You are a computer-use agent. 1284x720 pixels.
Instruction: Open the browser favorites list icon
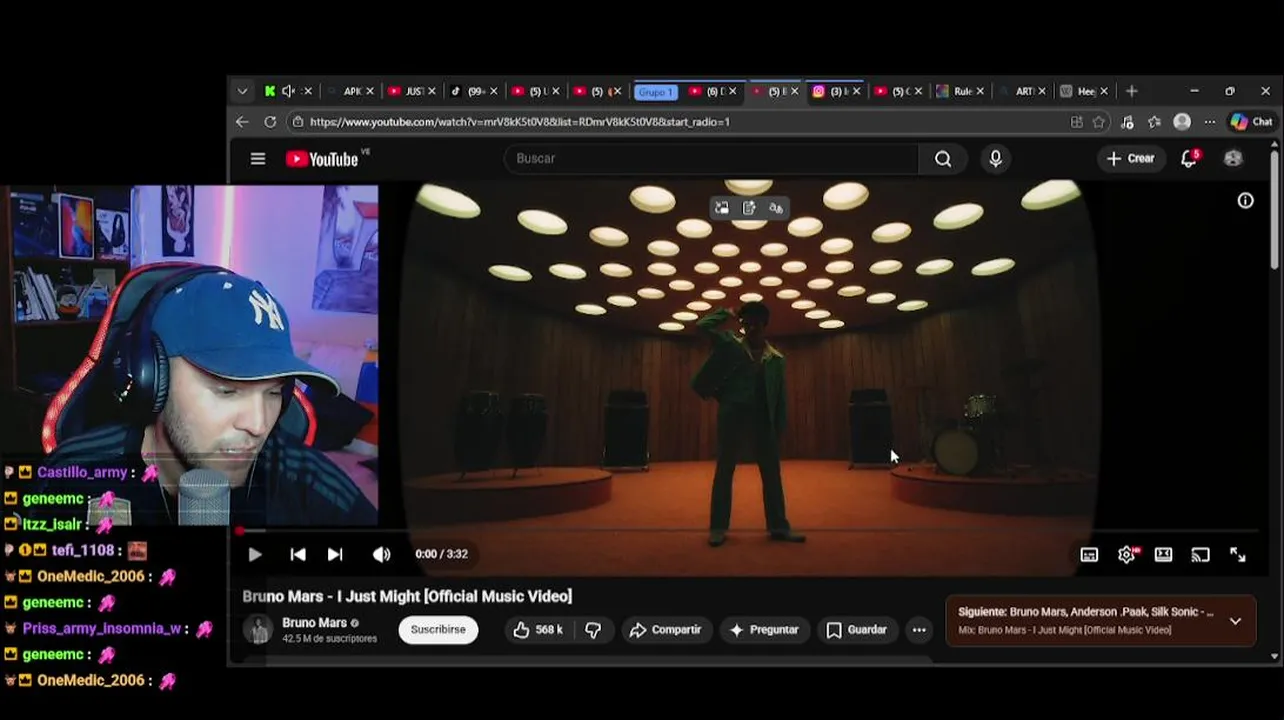pos(1154,122)
